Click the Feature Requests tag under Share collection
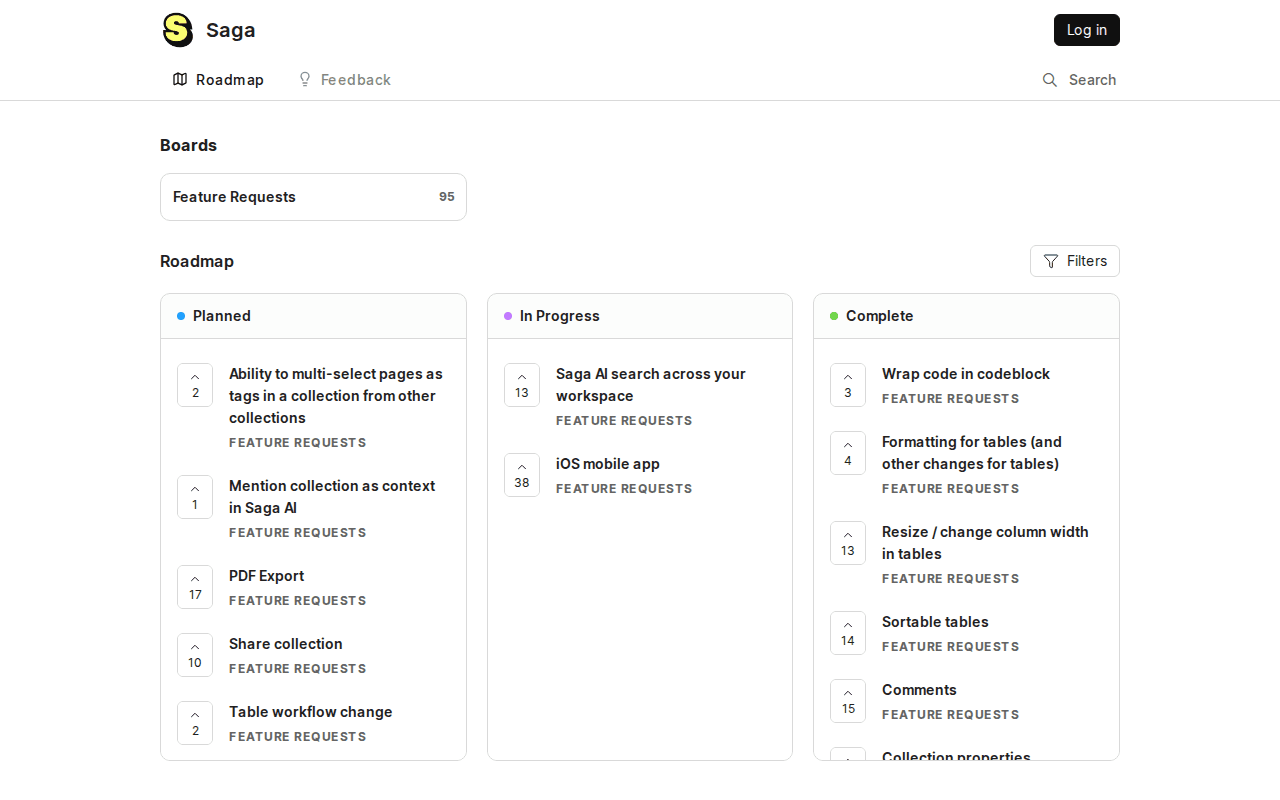This screenshot has height=800, width=1280. tap(298, 669)
